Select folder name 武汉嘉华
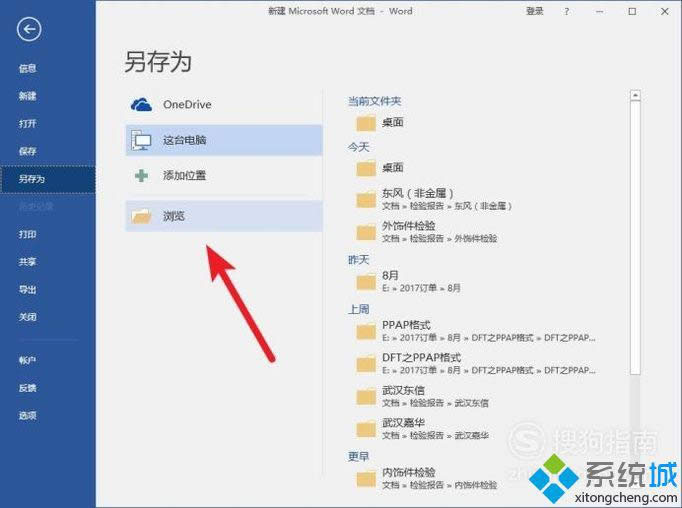682x508 pixels. 403,423
